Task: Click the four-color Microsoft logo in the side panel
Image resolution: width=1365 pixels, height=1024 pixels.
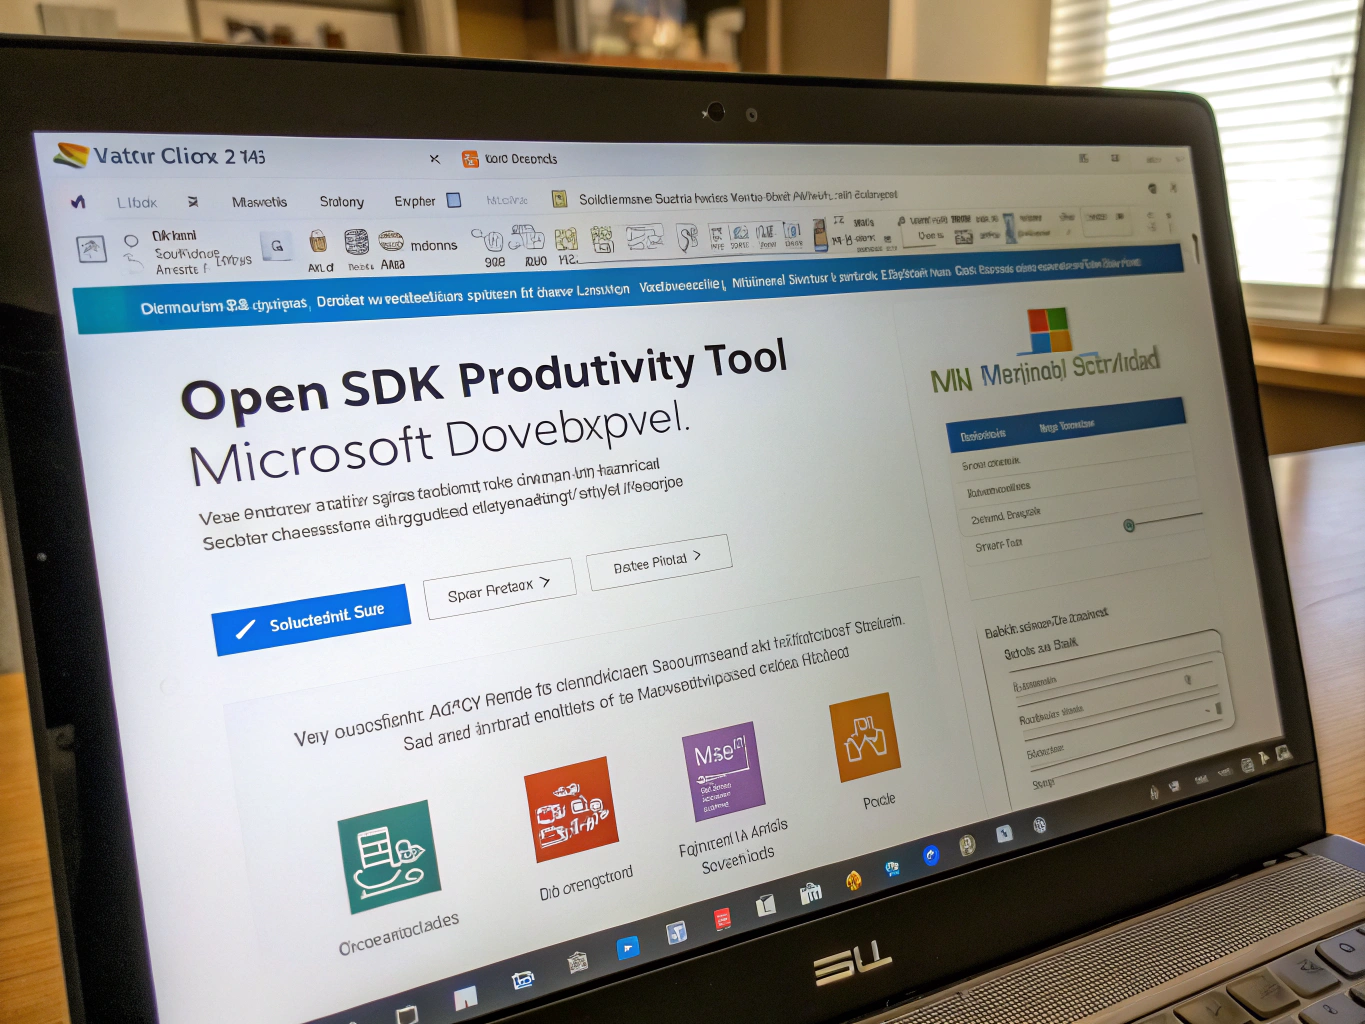Action: 1049,330
